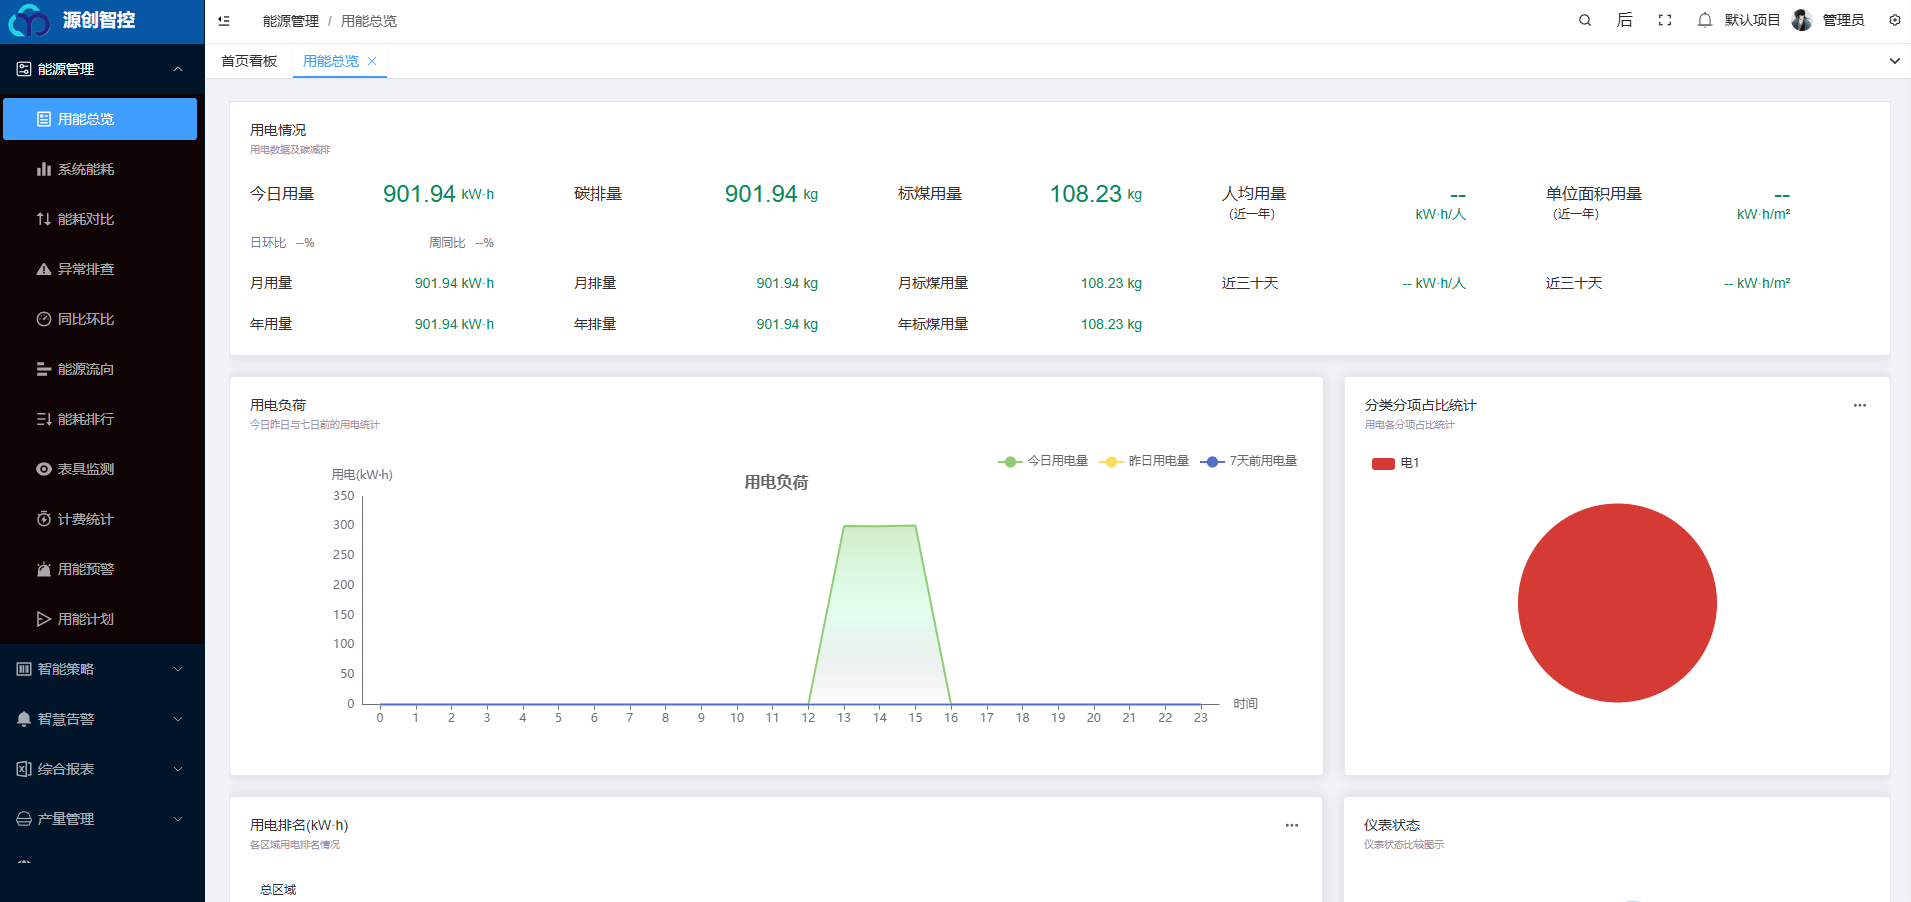Open notifications bell icon

pyautogui.click(x=1705, y=20)
